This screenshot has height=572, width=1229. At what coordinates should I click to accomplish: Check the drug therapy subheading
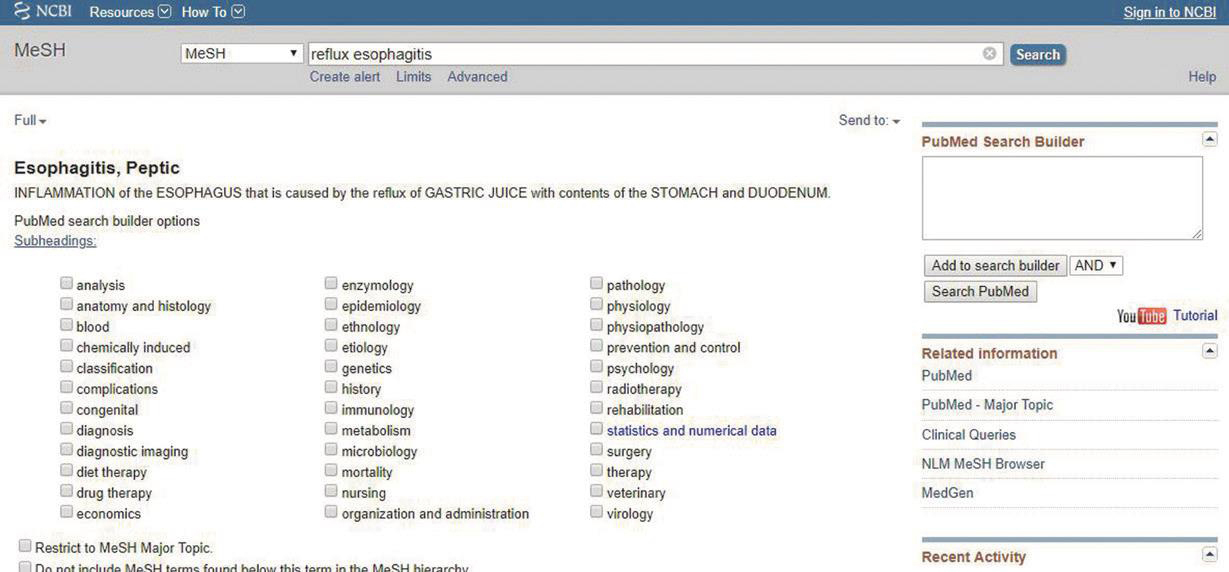pos(66,492)
